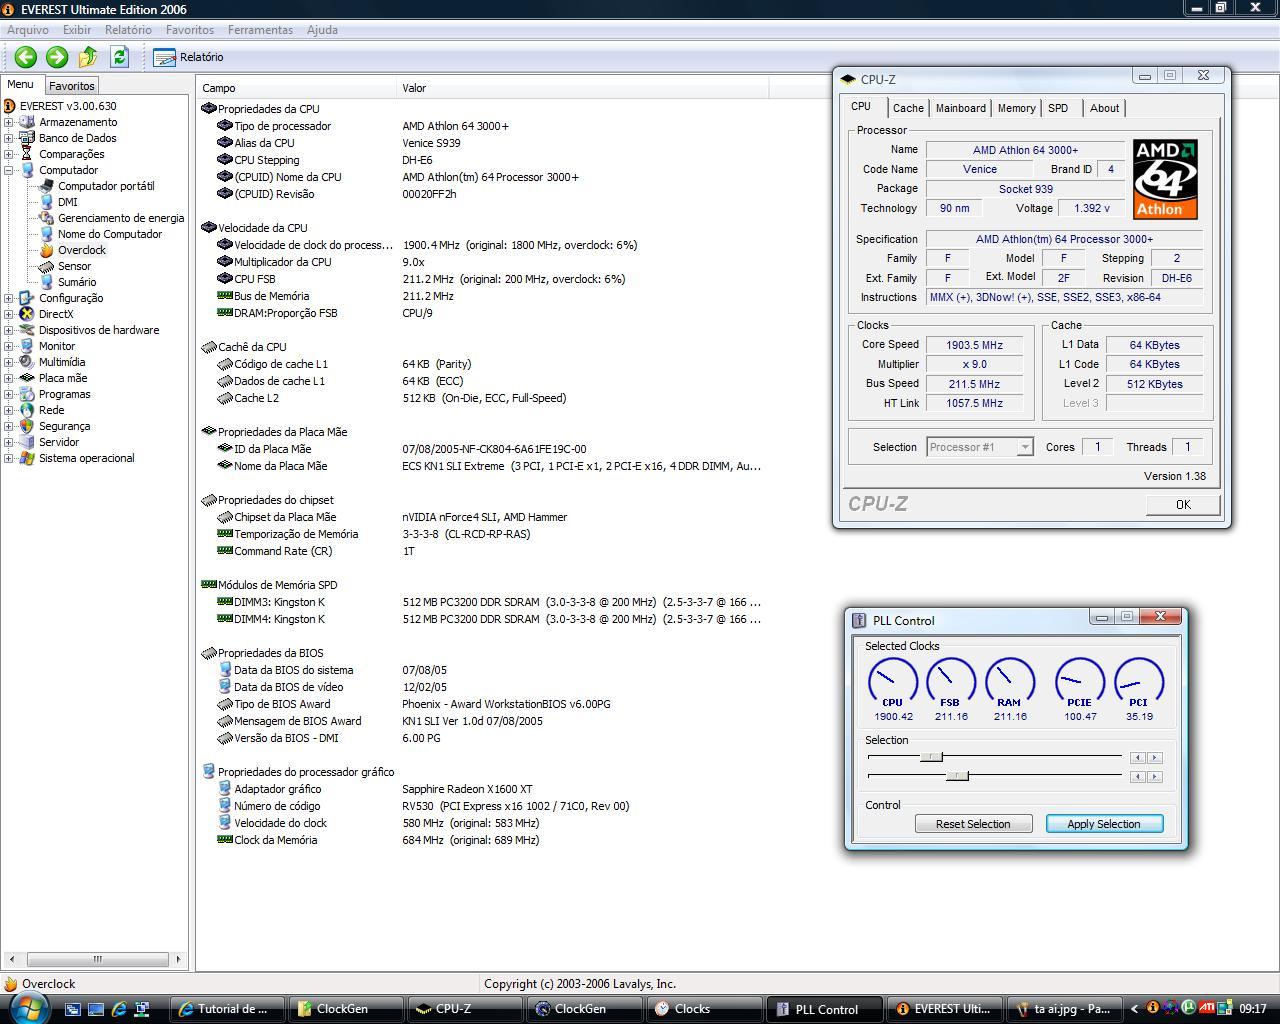The width and height of the screenshot is (1280, 1024).
Task: Select the Sumário tree item
Action: (x=77, y=282)
